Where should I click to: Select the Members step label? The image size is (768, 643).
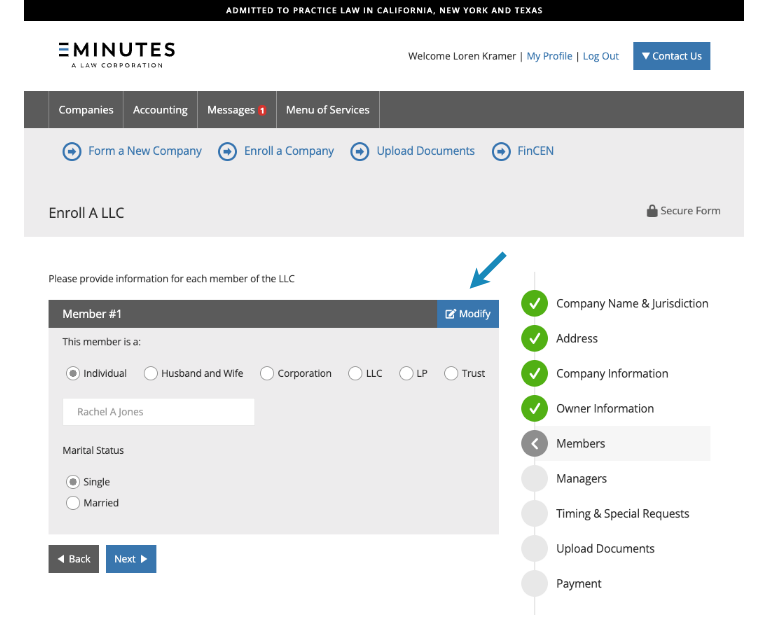click(x=580, y=444)
